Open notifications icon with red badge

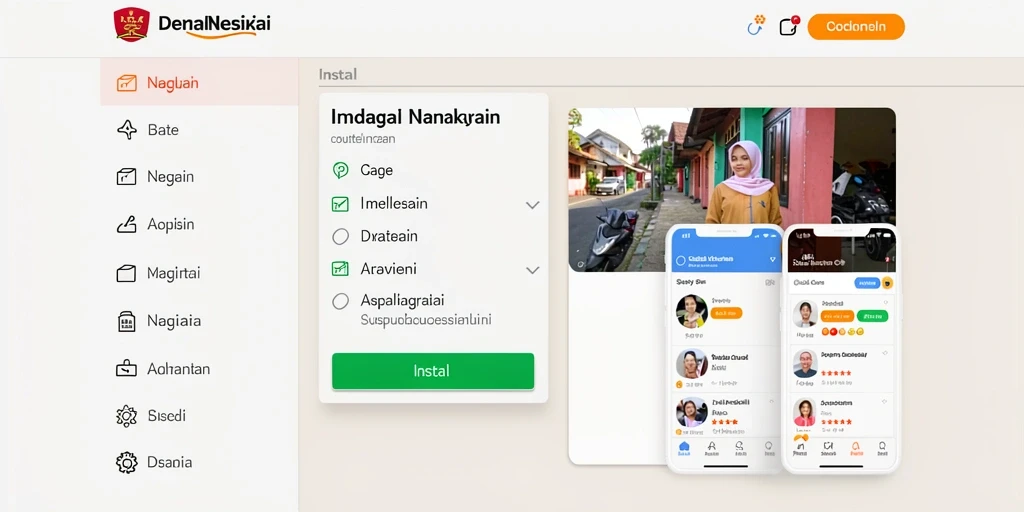coord(789,25)
